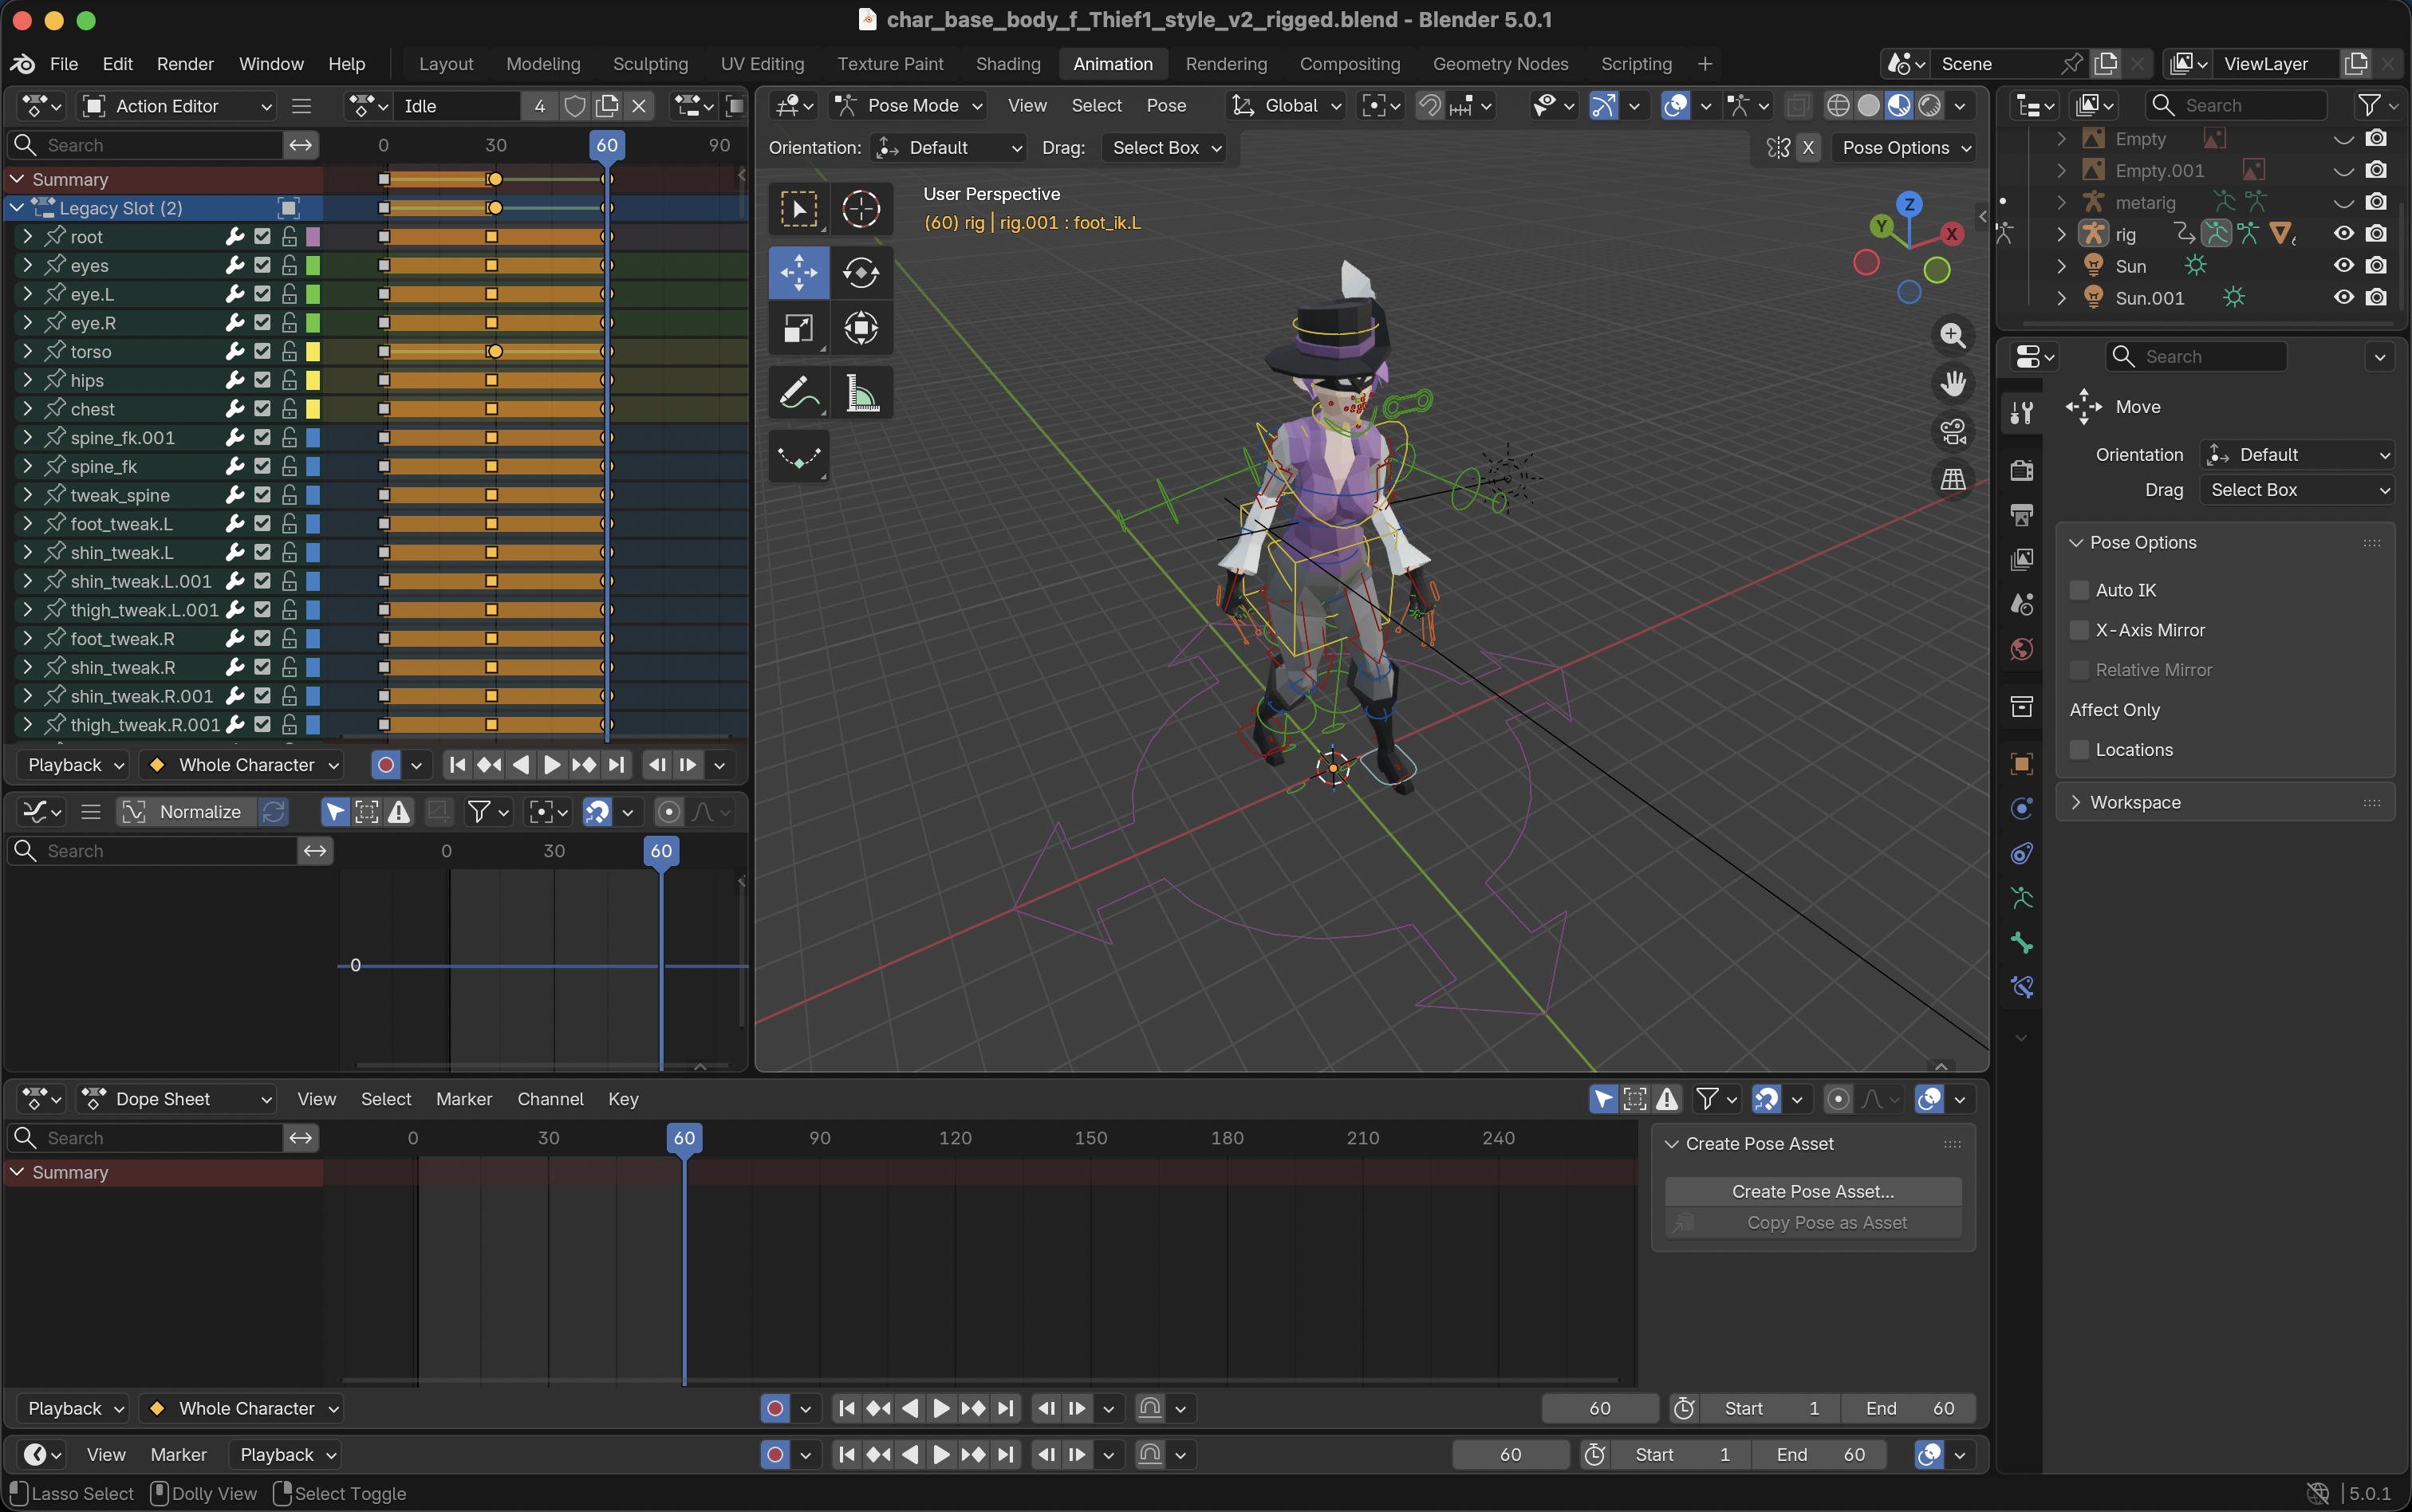Image resolution: width=2412 pixels, height=1512 pixels.
Task: Click the zoom magnifier viewport gizmo
Action: [1952, 335]
